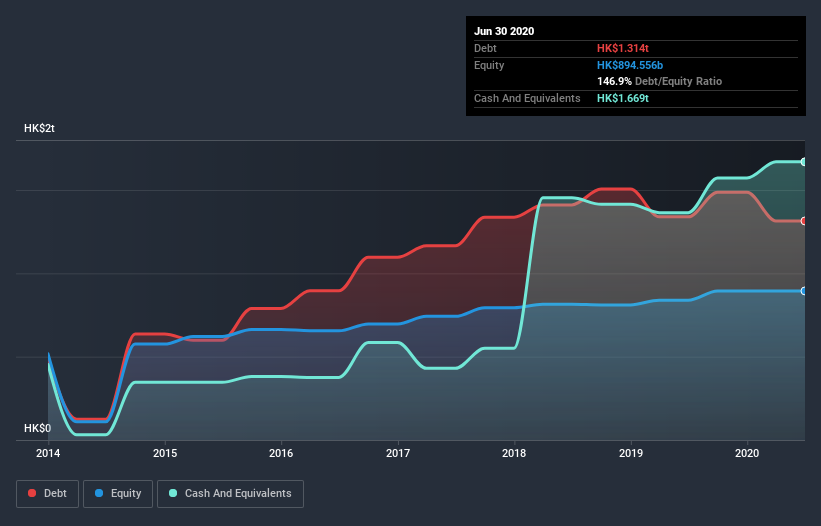Click the Cash And Equivalents tooltip label
This screenshot has height=526, width=821.
(527, 98)
